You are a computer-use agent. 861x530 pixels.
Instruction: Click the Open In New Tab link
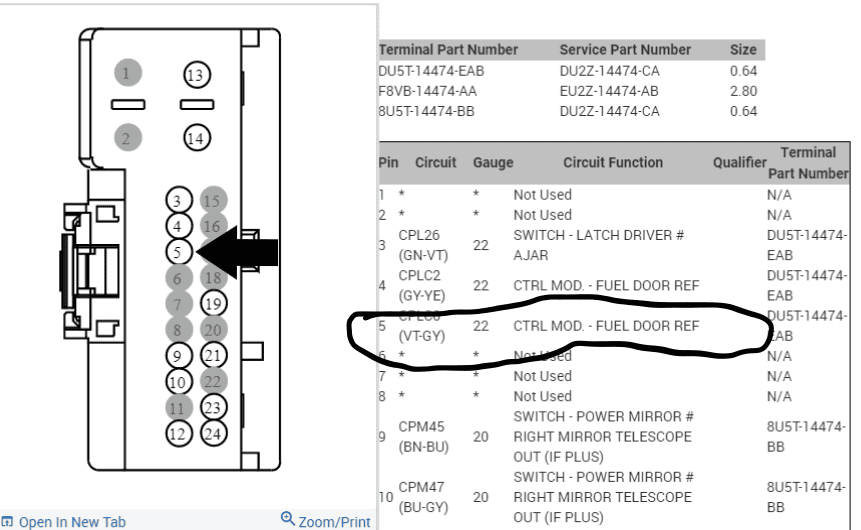[72, 522]
